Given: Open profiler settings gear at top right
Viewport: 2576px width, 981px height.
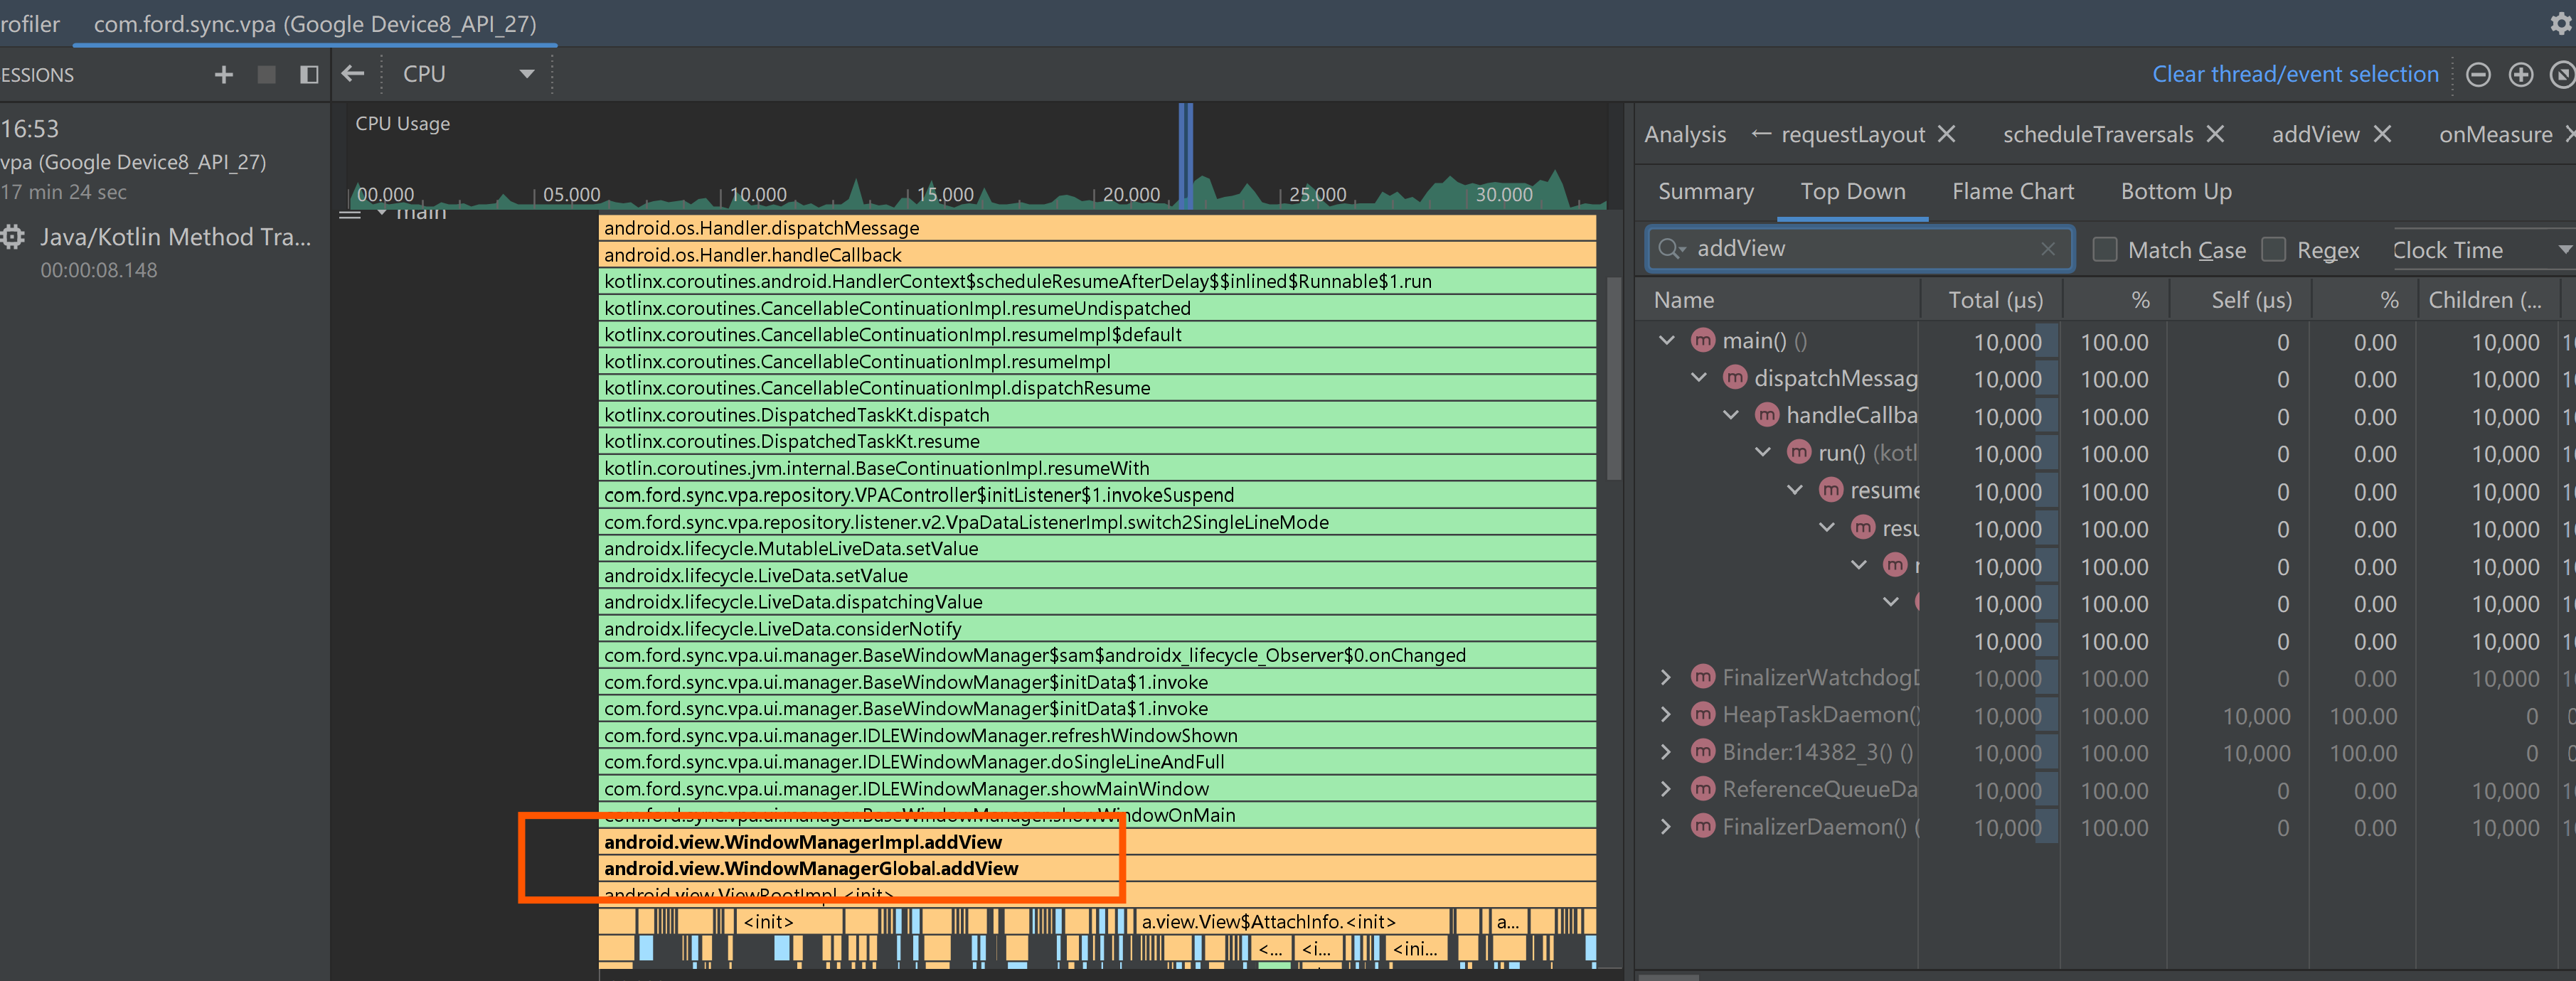Looking at the screenshot, I should [2560, 24].
